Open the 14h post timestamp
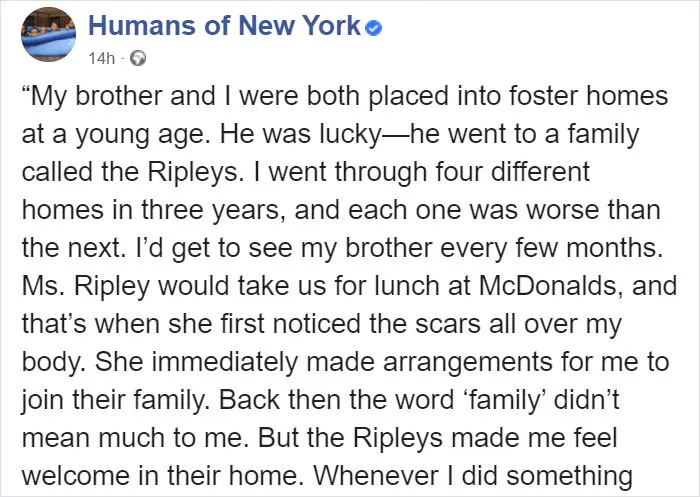This screenshot has width=700, height=497. click(101, 58)
